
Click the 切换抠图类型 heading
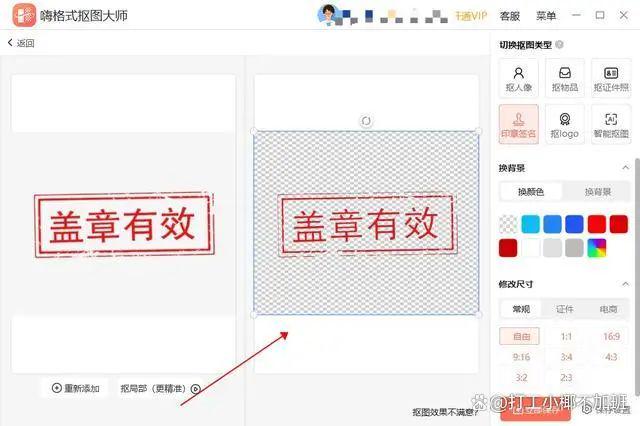[526, 45]
